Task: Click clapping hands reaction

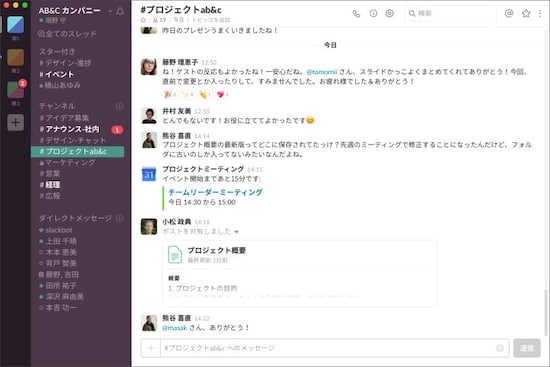Action: (x=205, y=94)
